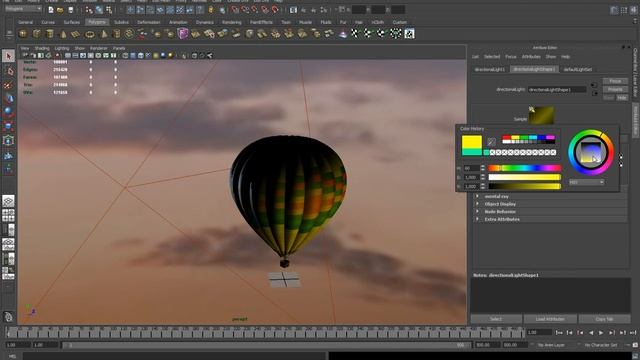Click the four view layout icon

(x=8, y=216)
